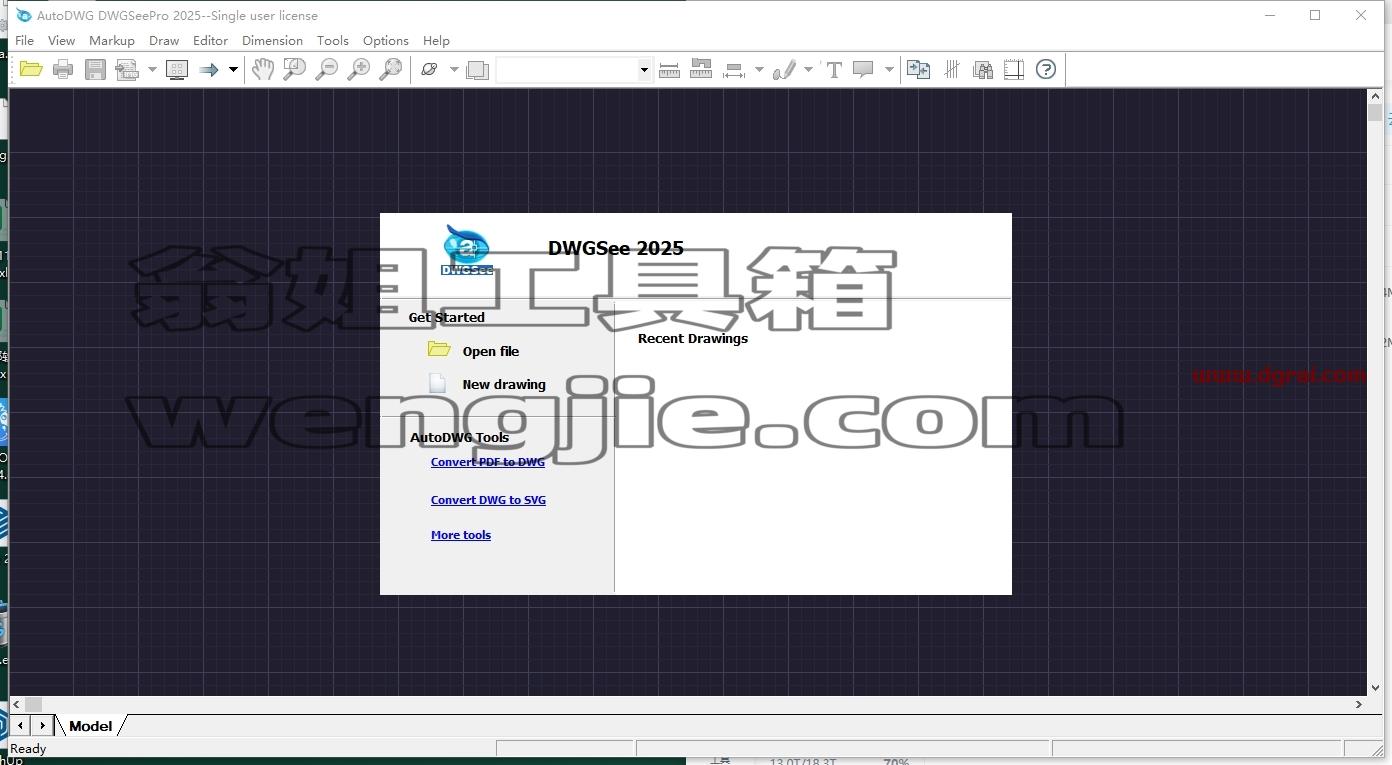1392x765 pixels.
Task: Click the tally marks count icon
Action: point(951,69)
